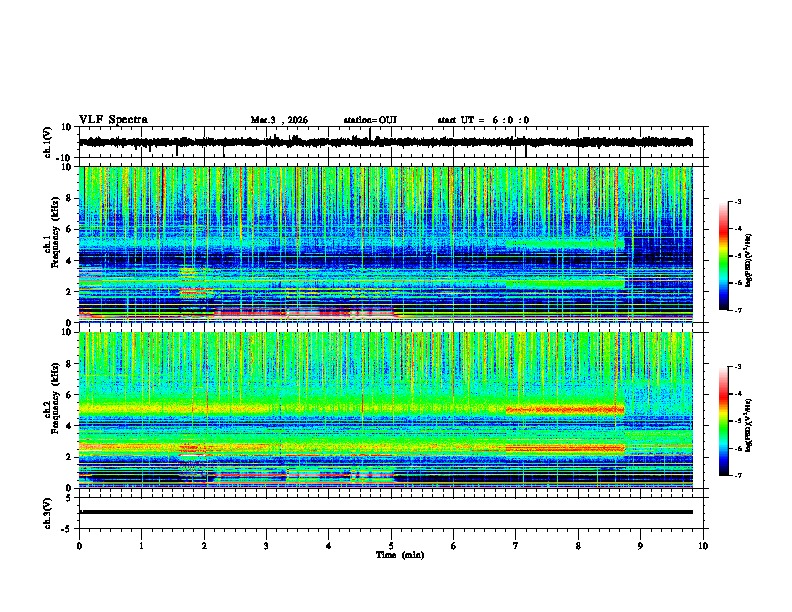
Task: Click the '6' kHz tick on ch.1 spectrogram
Action: (69, 229)
